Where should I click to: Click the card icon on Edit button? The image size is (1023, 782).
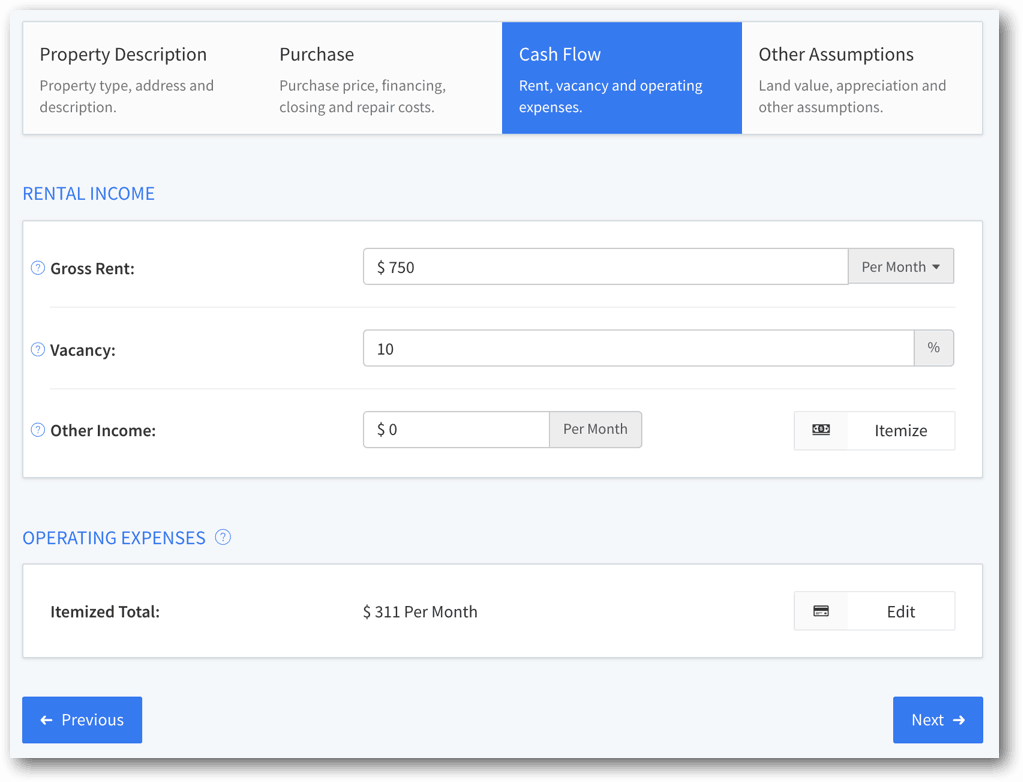click(x=821, y=610)
